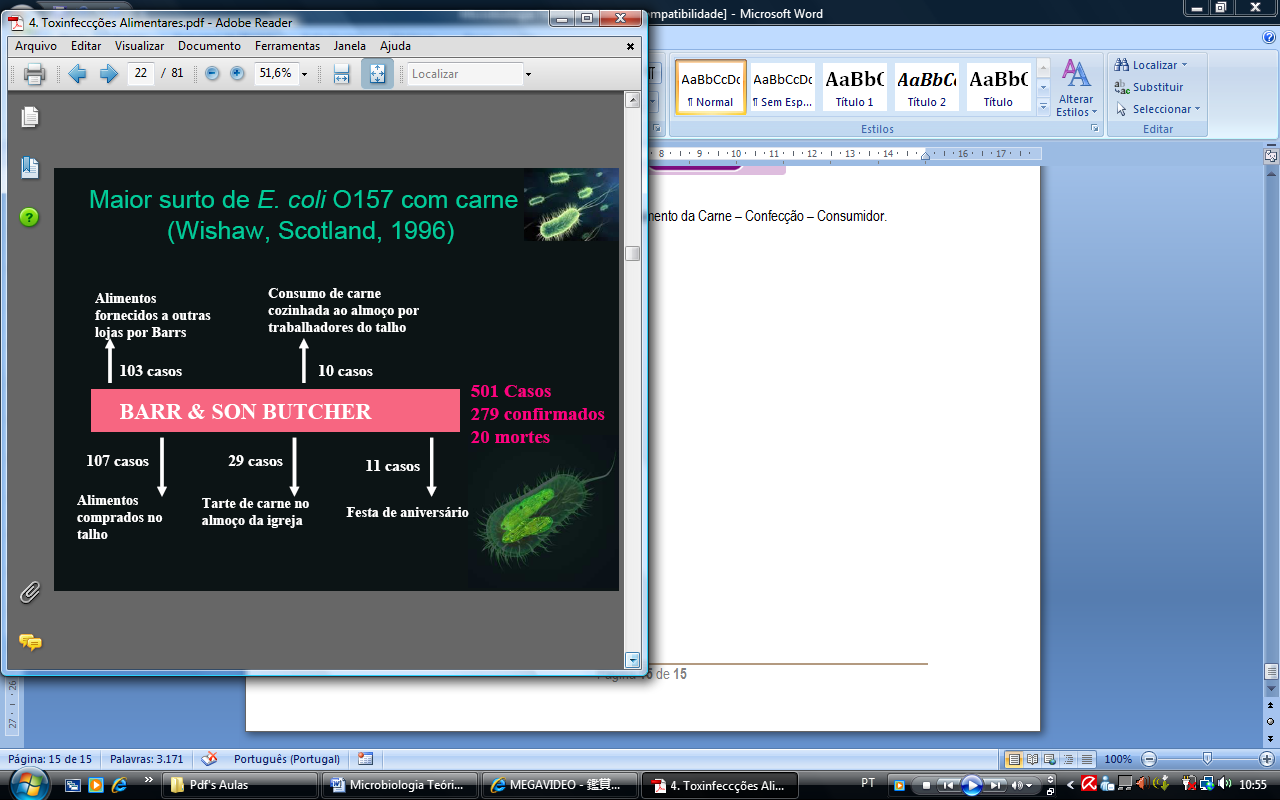
Task: Click the page number field showing 22
Action: (x=141, y=73)
